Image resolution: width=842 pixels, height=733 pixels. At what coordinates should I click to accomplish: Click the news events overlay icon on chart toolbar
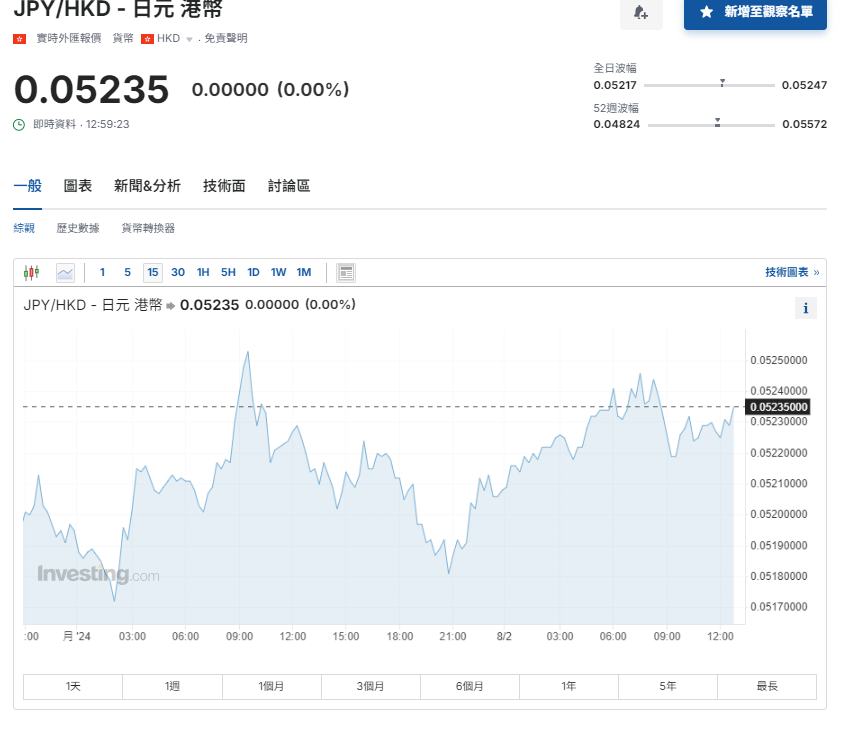344,271
